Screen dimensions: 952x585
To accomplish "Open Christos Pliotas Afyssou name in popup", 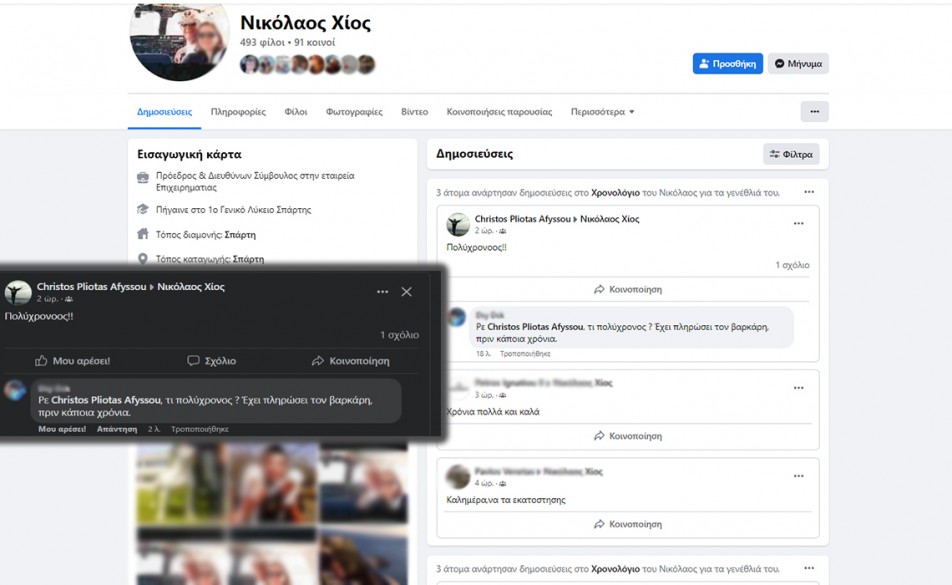I will click(x=92, y=286).
